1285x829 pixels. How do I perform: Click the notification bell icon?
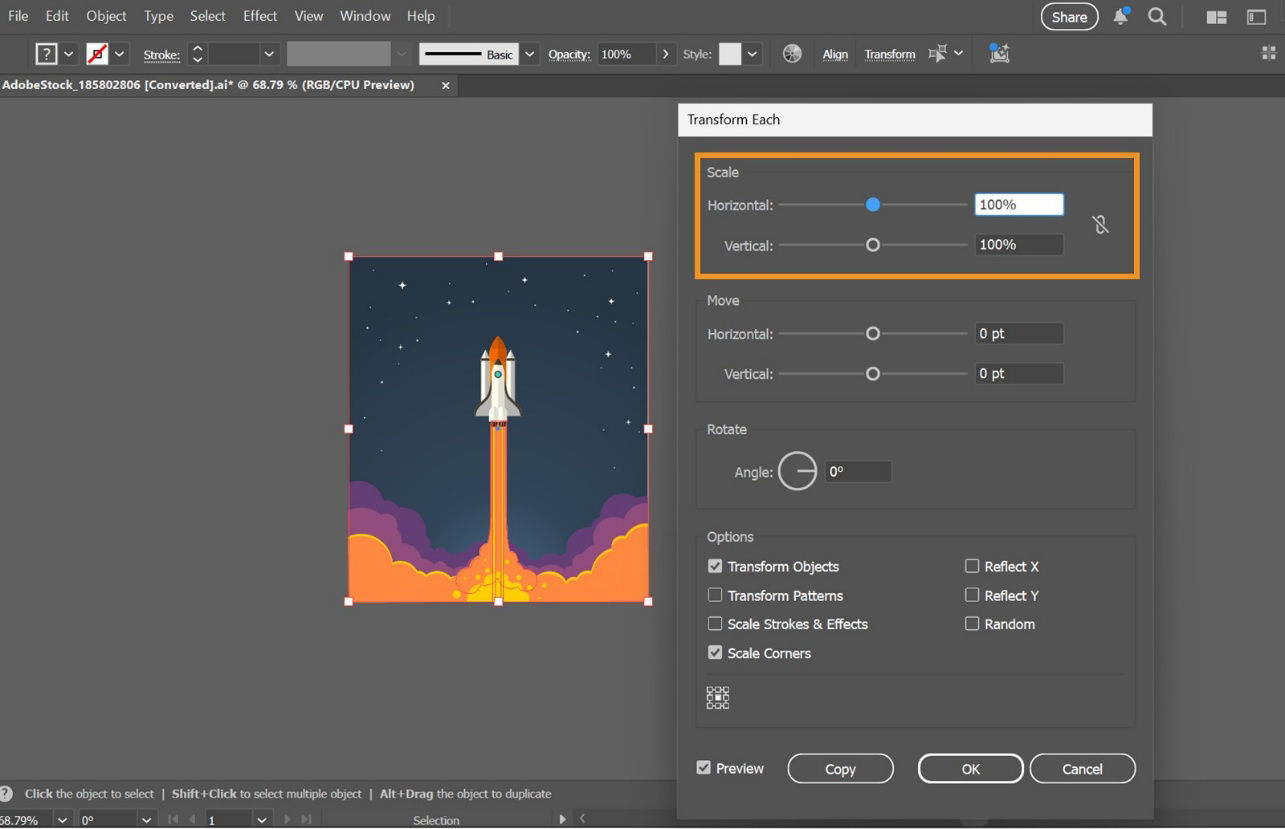(1121, 16)
